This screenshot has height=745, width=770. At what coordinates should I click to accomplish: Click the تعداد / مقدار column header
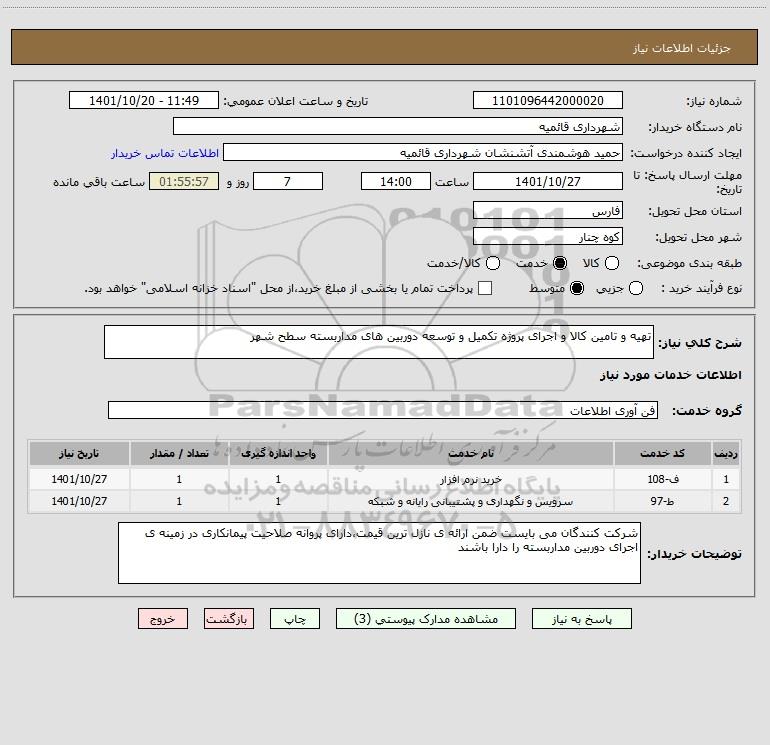179,453
